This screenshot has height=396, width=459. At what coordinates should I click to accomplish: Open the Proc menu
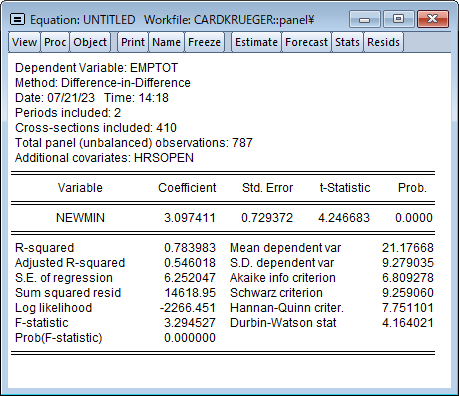coord(55,42)
